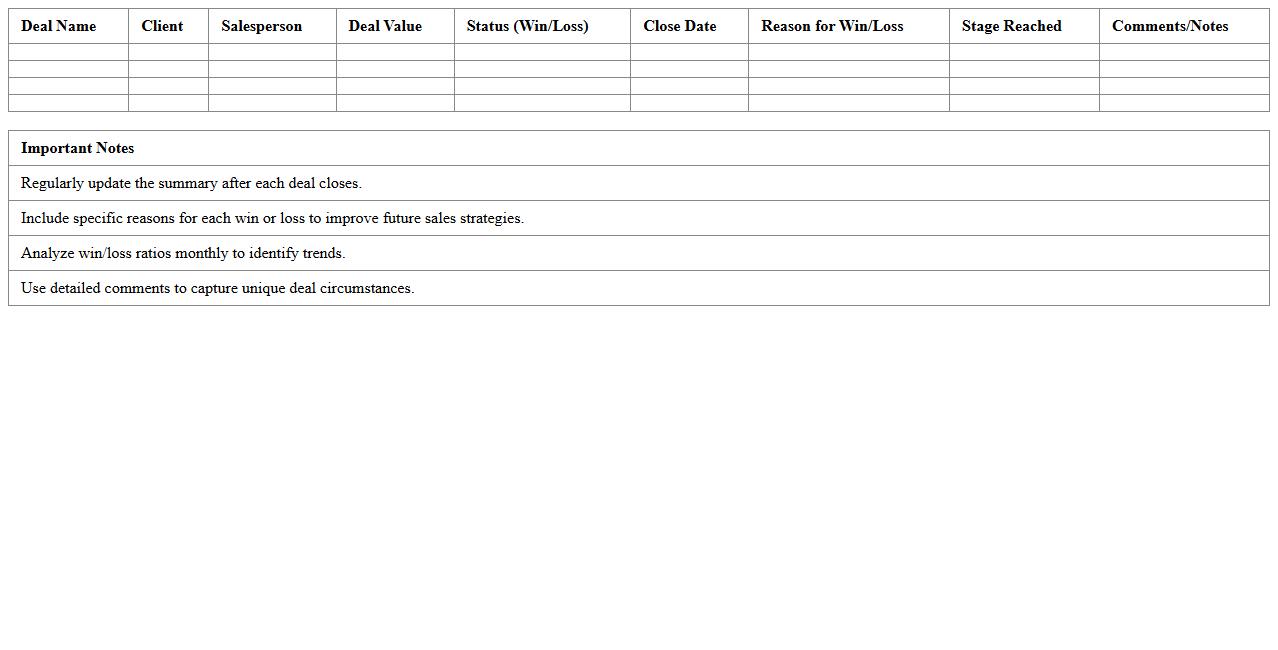Screen dimensions: 1278x650
Task: Click the Salesperson header cell
Action: pos(261,26)
